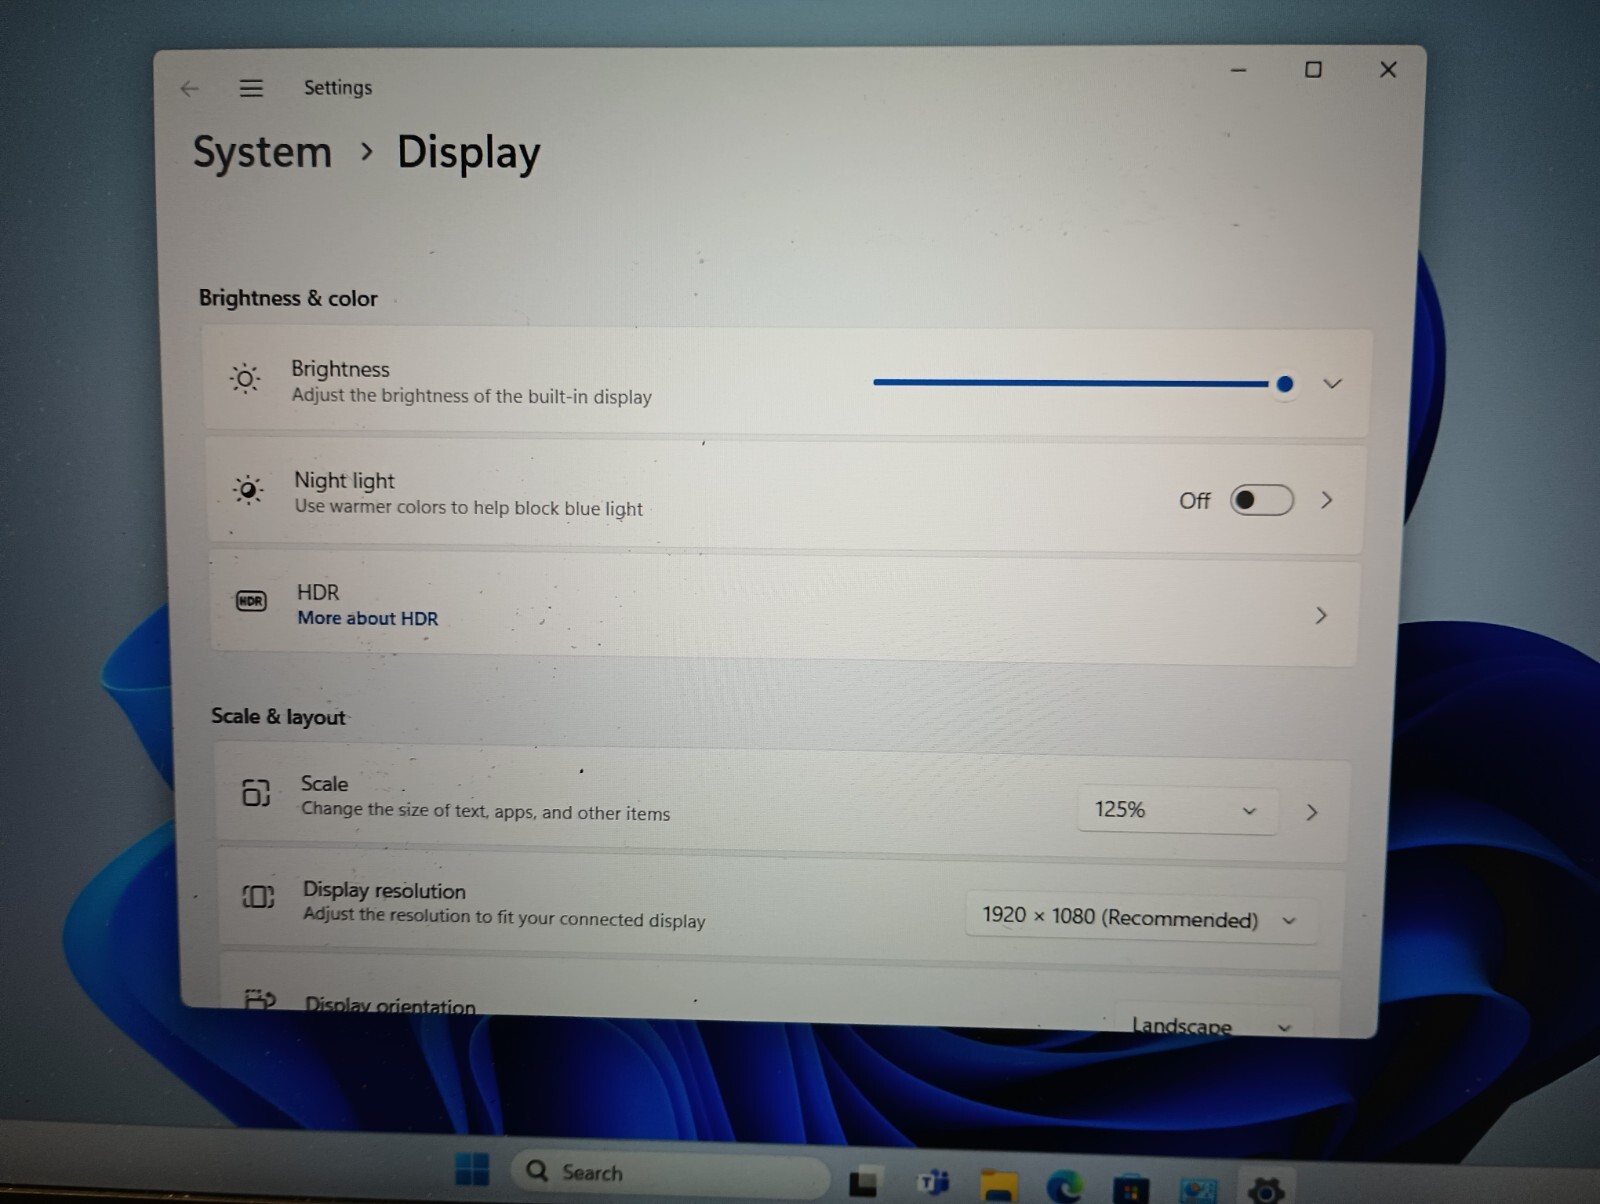Open HDR settings via chevron

[1321, 615]
